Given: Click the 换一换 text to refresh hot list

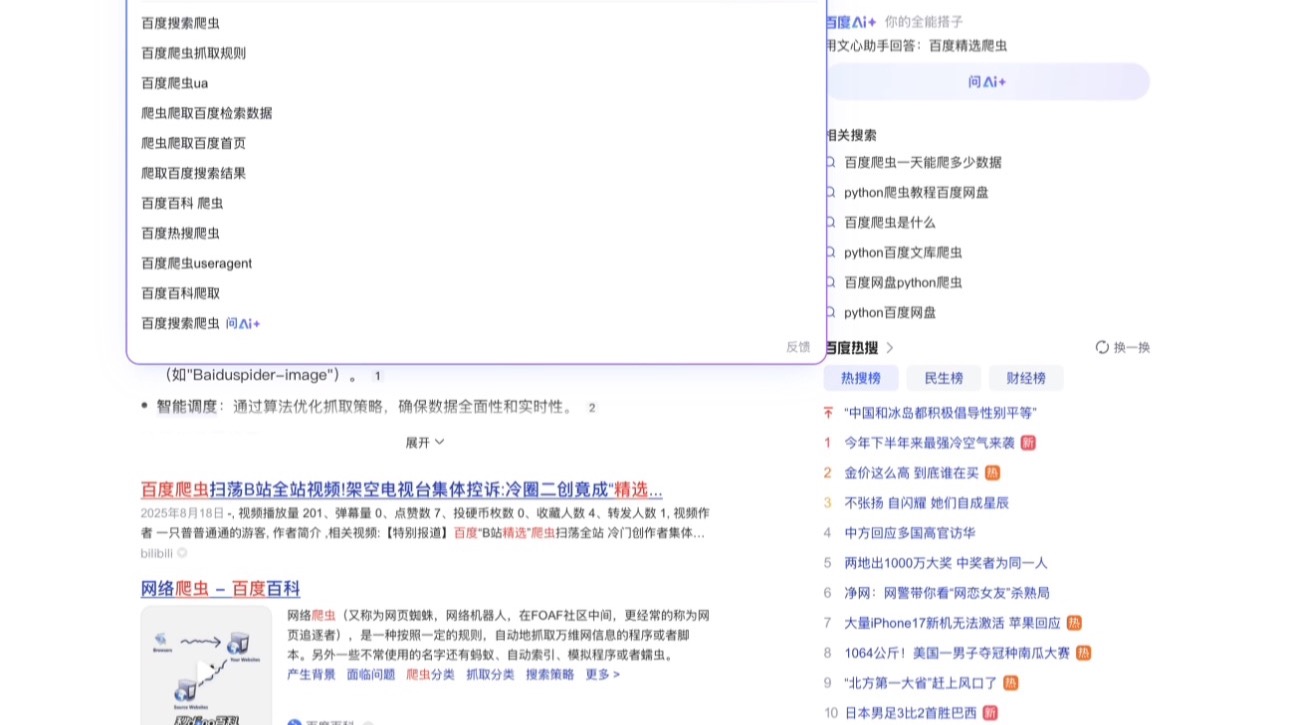Looking at the screenshot, I should pyautogui.click(x=1132, y=347).
